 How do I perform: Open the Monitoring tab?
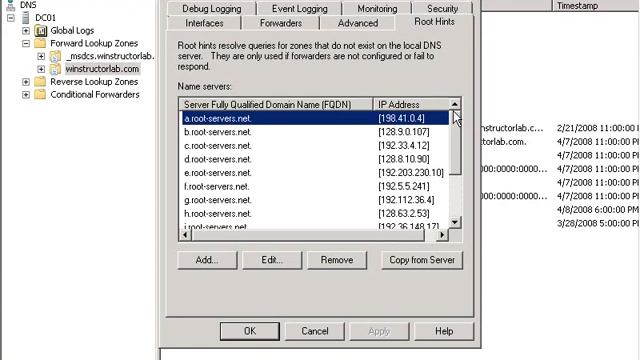point(377,9)
